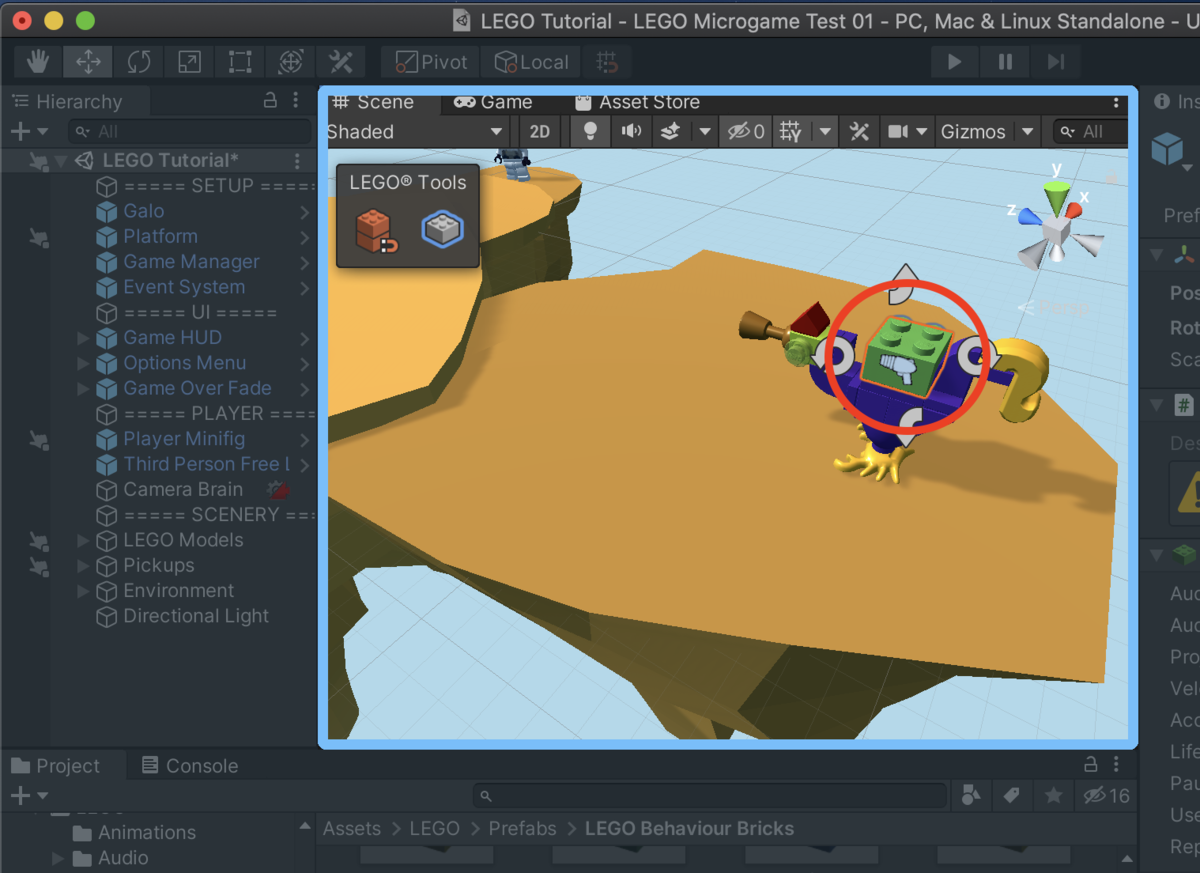1200x873 pixels.
Task: Toggle Local handle rotation mode
Action: point(531,62)
